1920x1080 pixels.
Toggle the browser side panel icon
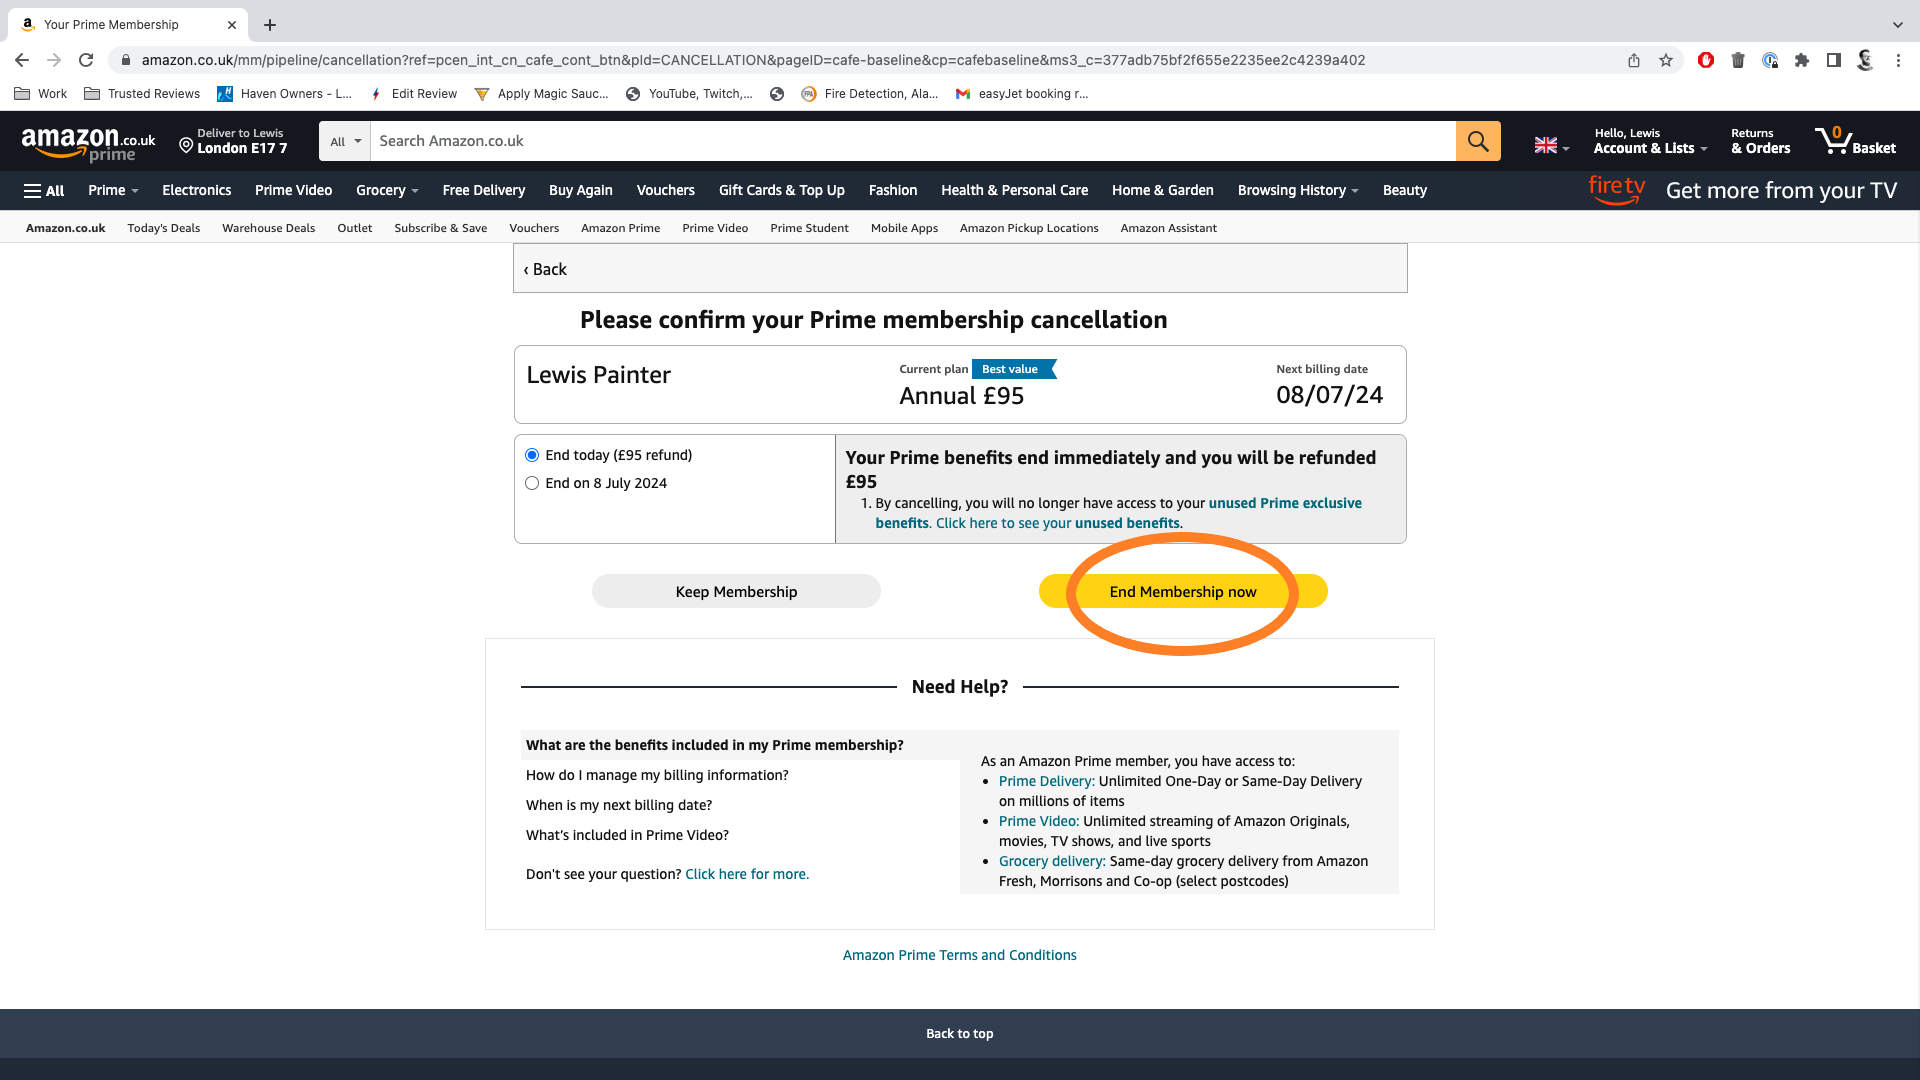coord(1834,60)
